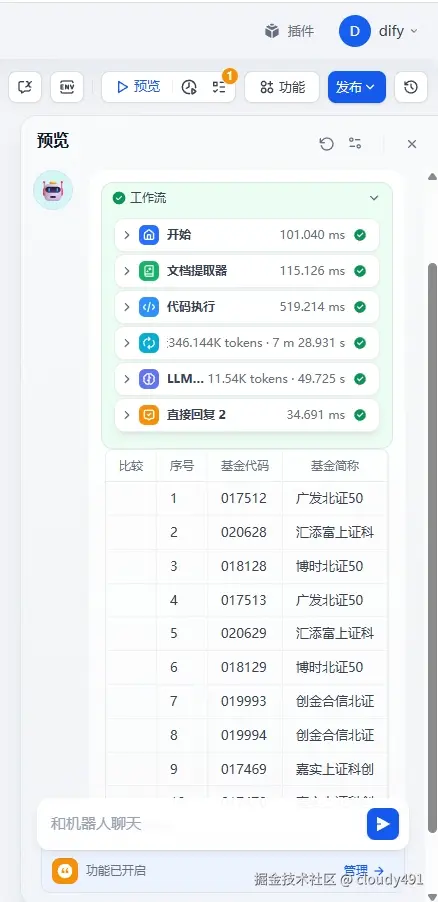
Task: Click the dify account avatar
Action: [x=355, y=31]
